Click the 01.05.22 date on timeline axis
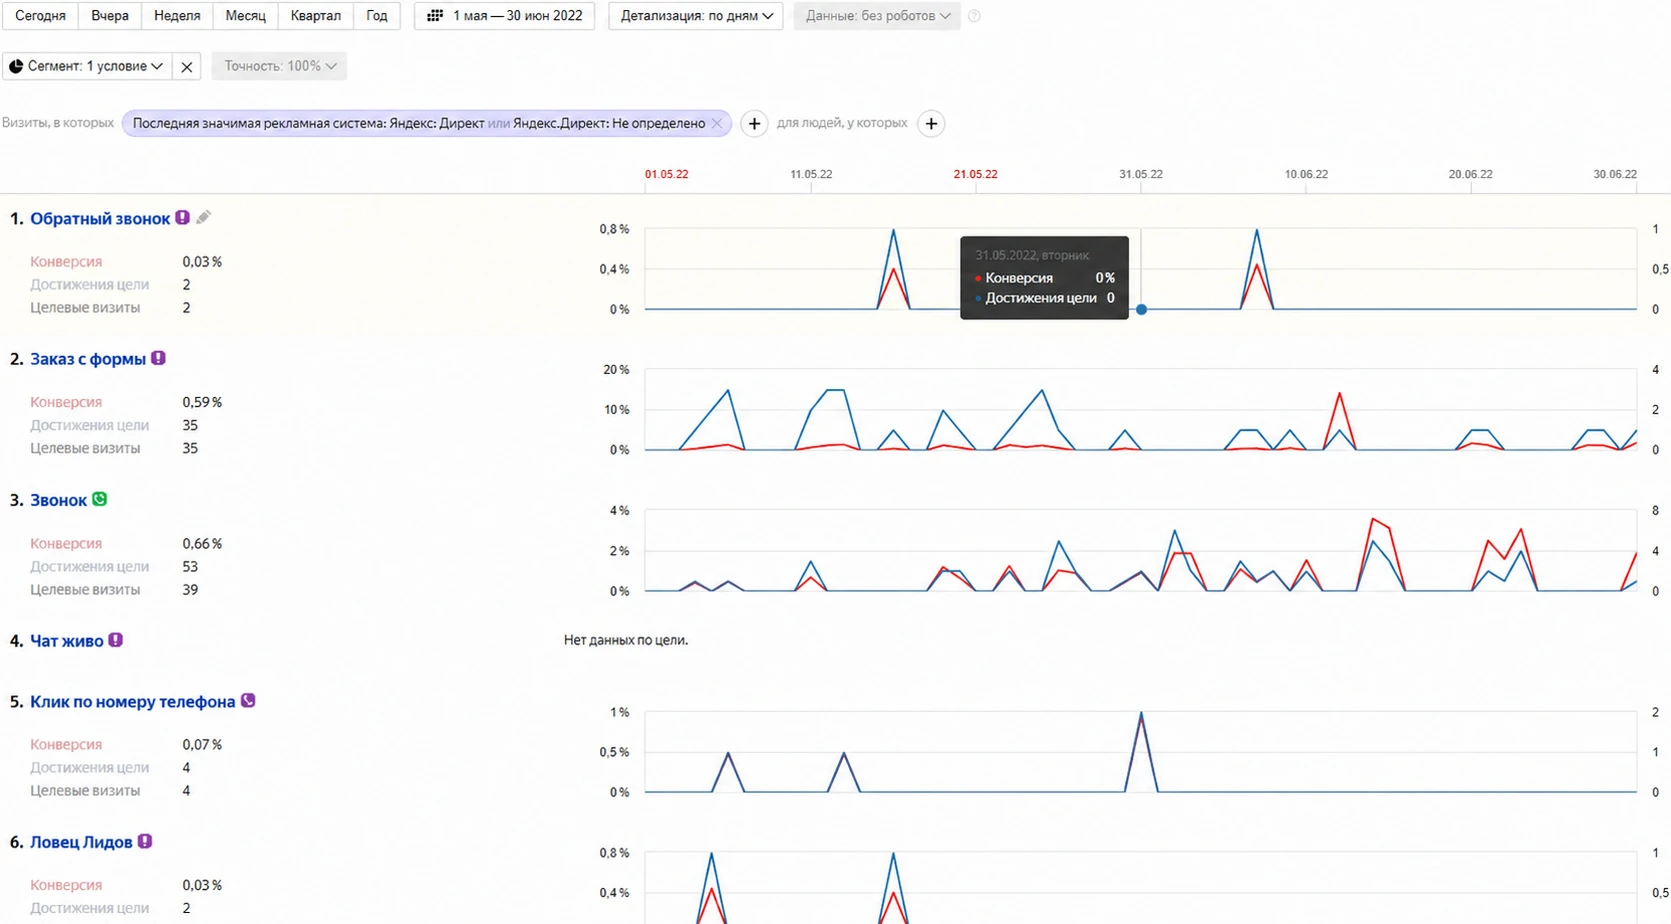 point(667,174)
